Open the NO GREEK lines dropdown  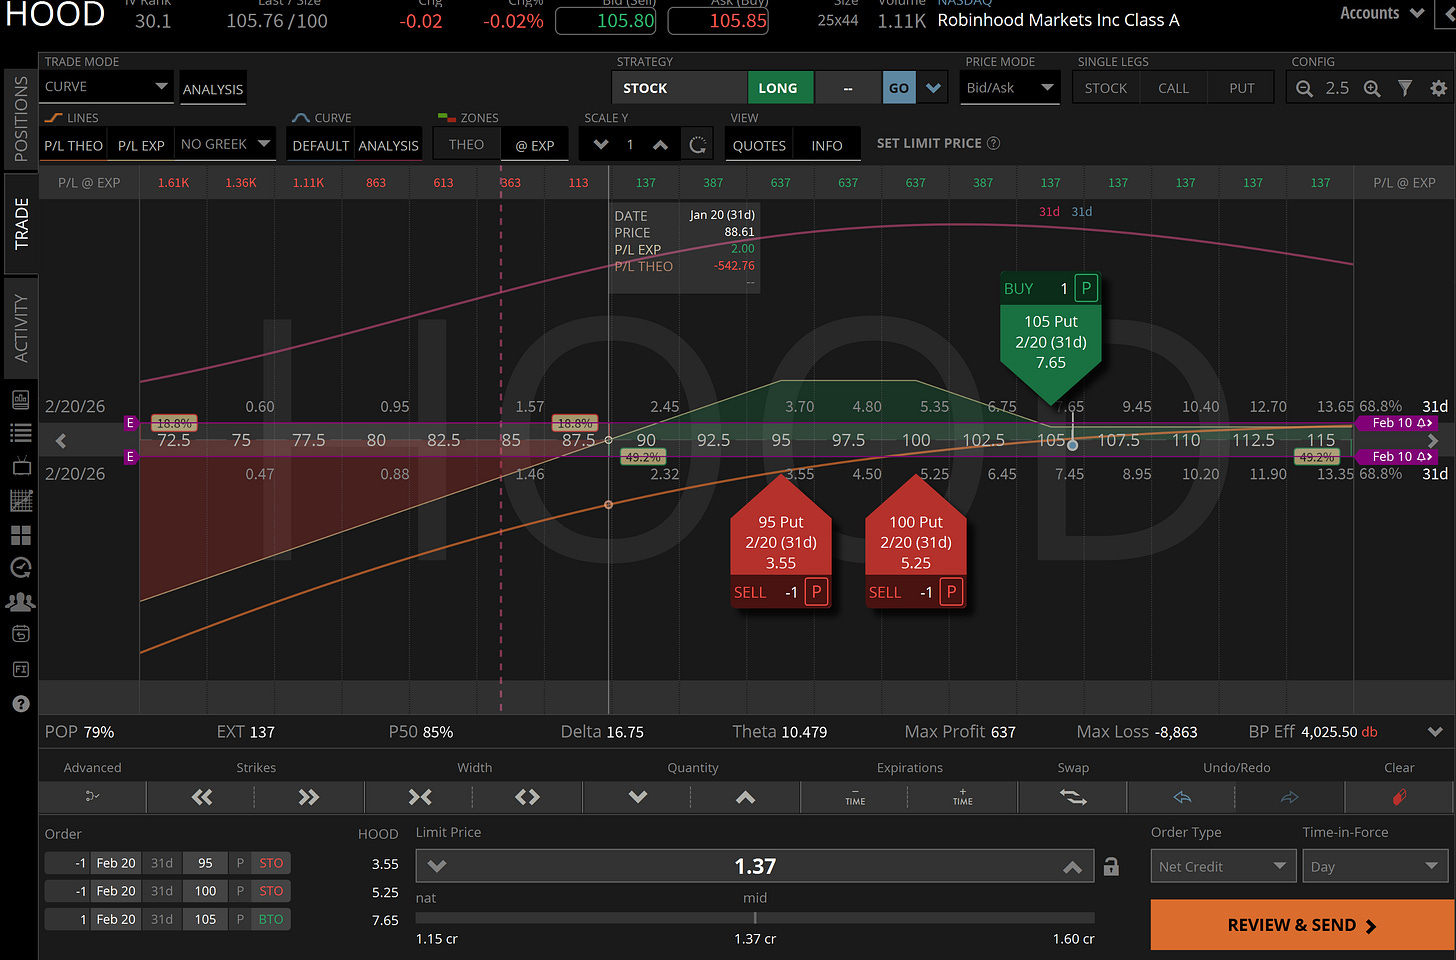pyautogui.click(x=225, y=144)
